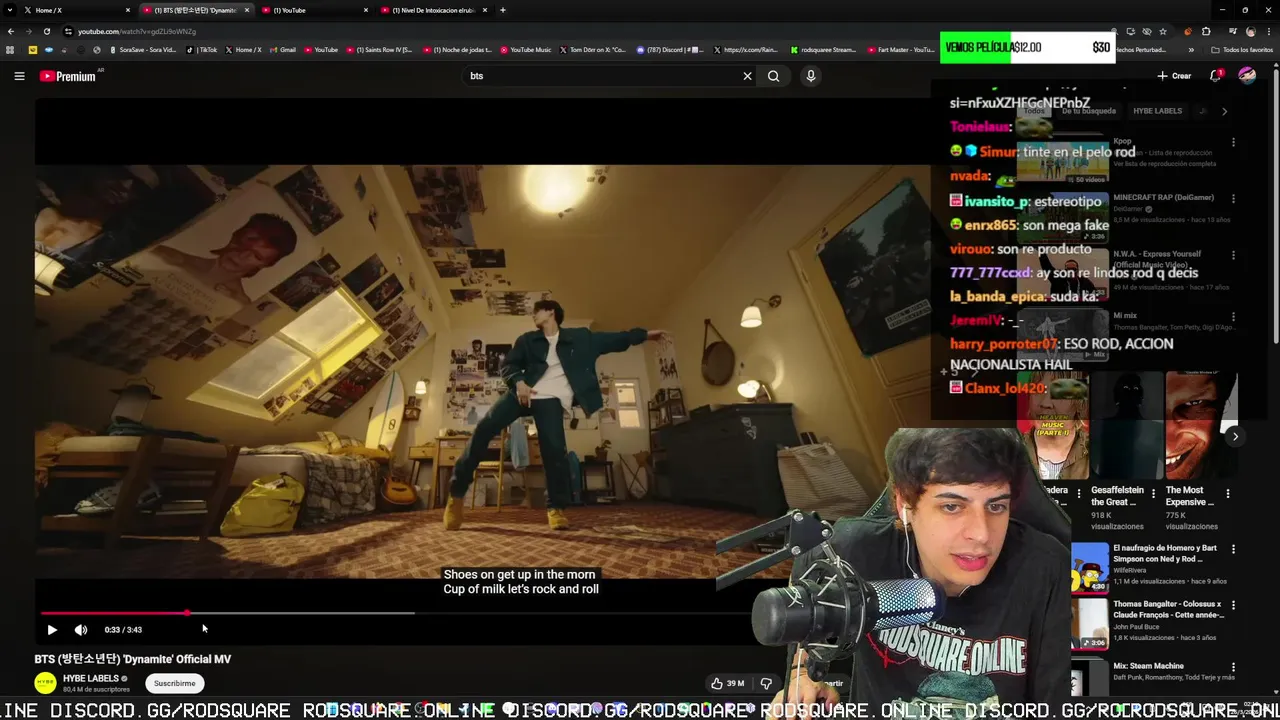1280x720 pixels.
Task: Open the Todos los favoritos folder
Action: 1242,50
